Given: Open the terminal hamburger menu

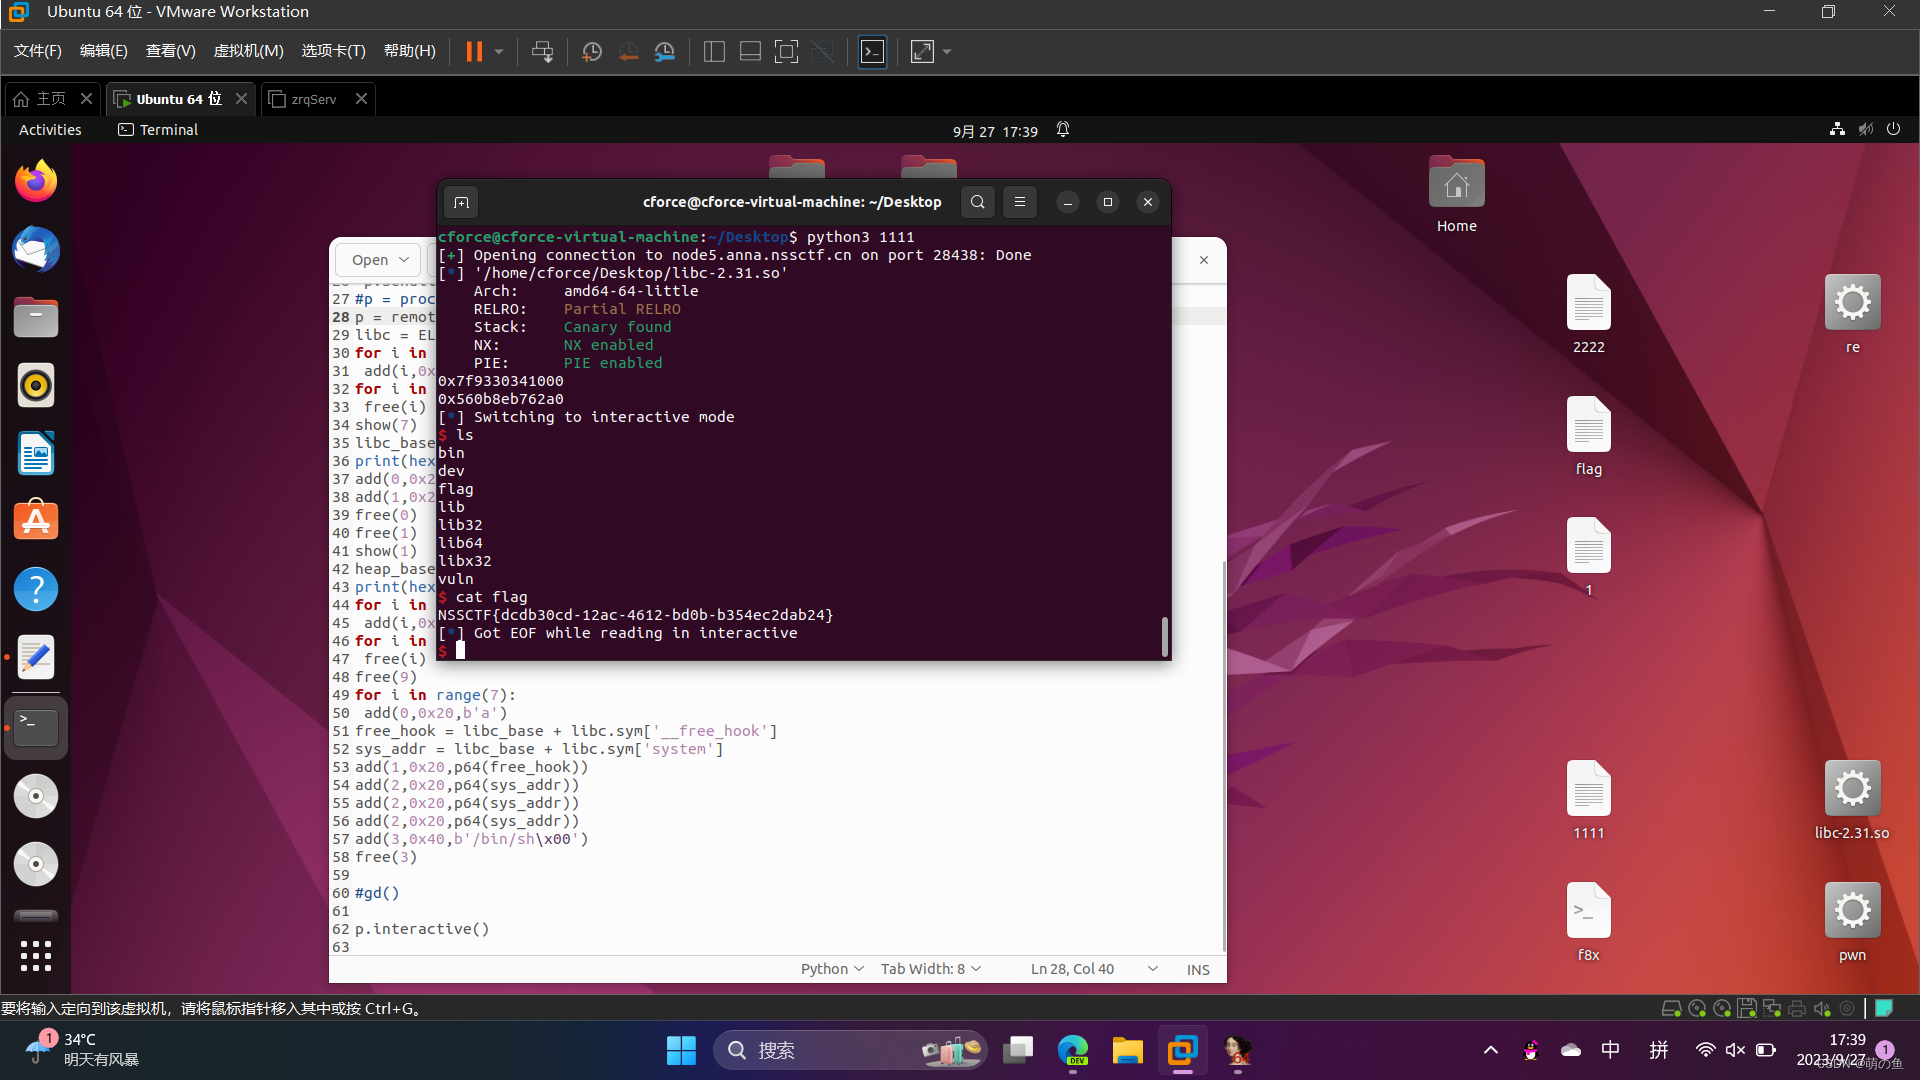Looking at the screenshot, I should coord(1020,202).
